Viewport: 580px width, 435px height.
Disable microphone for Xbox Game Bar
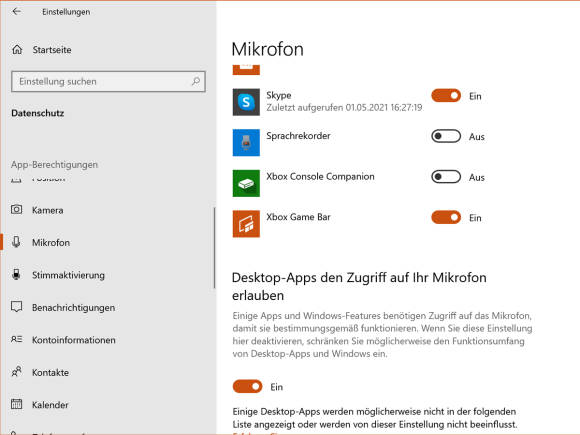(x=446, y=217)
